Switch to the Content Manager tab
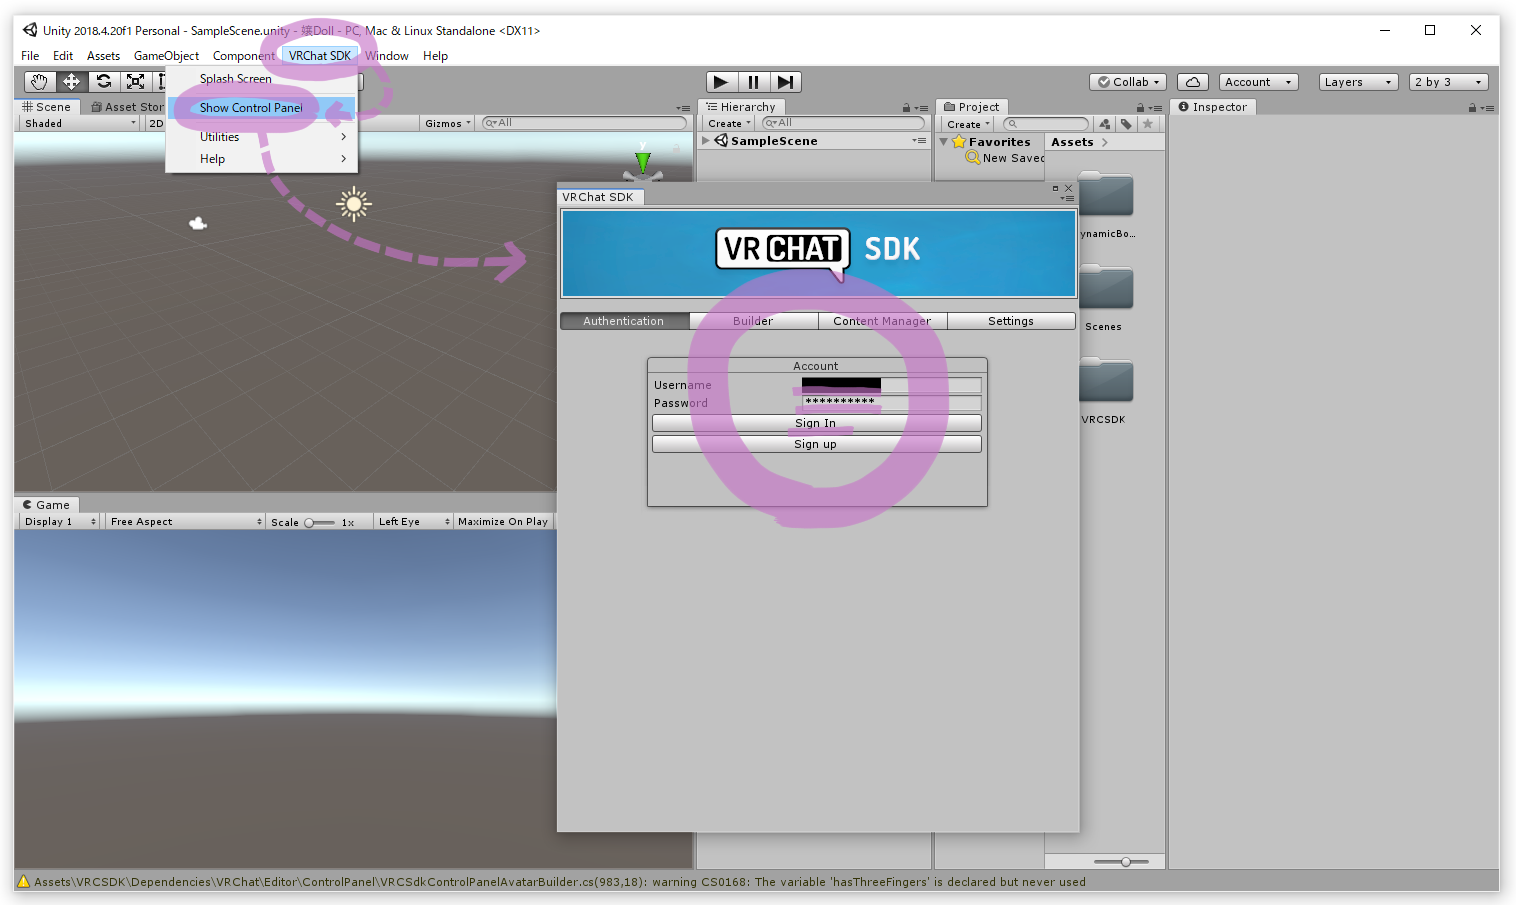 (882, 321)
